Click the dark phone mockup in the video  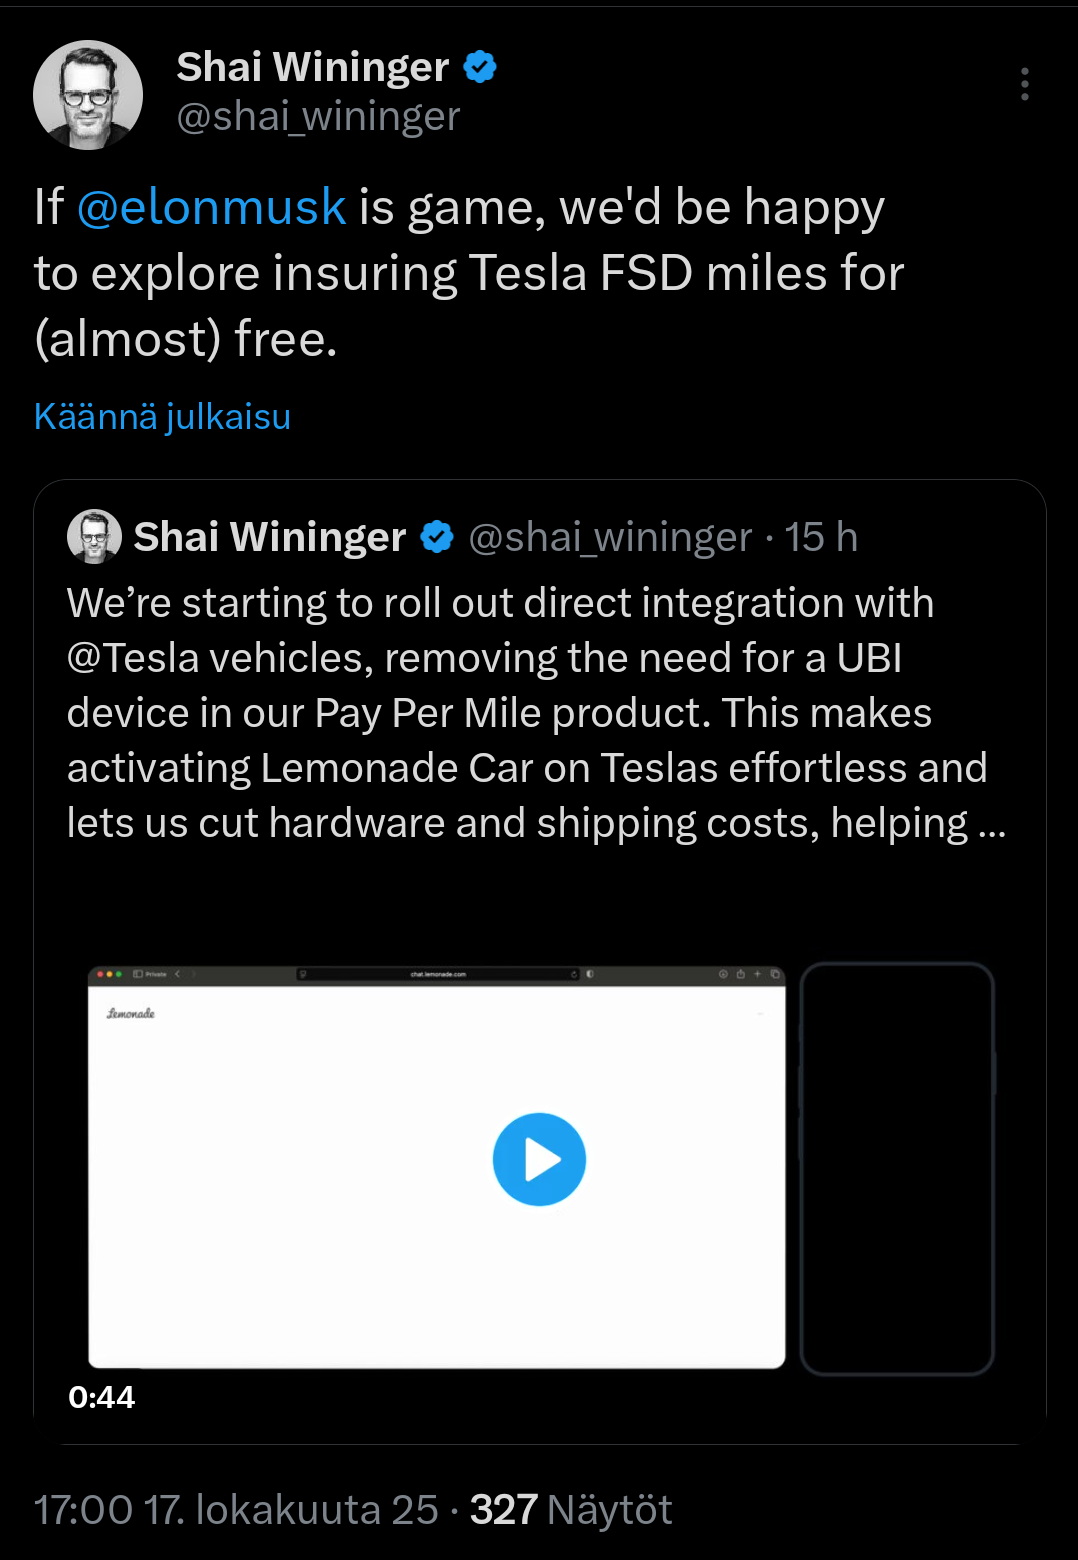[x=897, y=1168]
